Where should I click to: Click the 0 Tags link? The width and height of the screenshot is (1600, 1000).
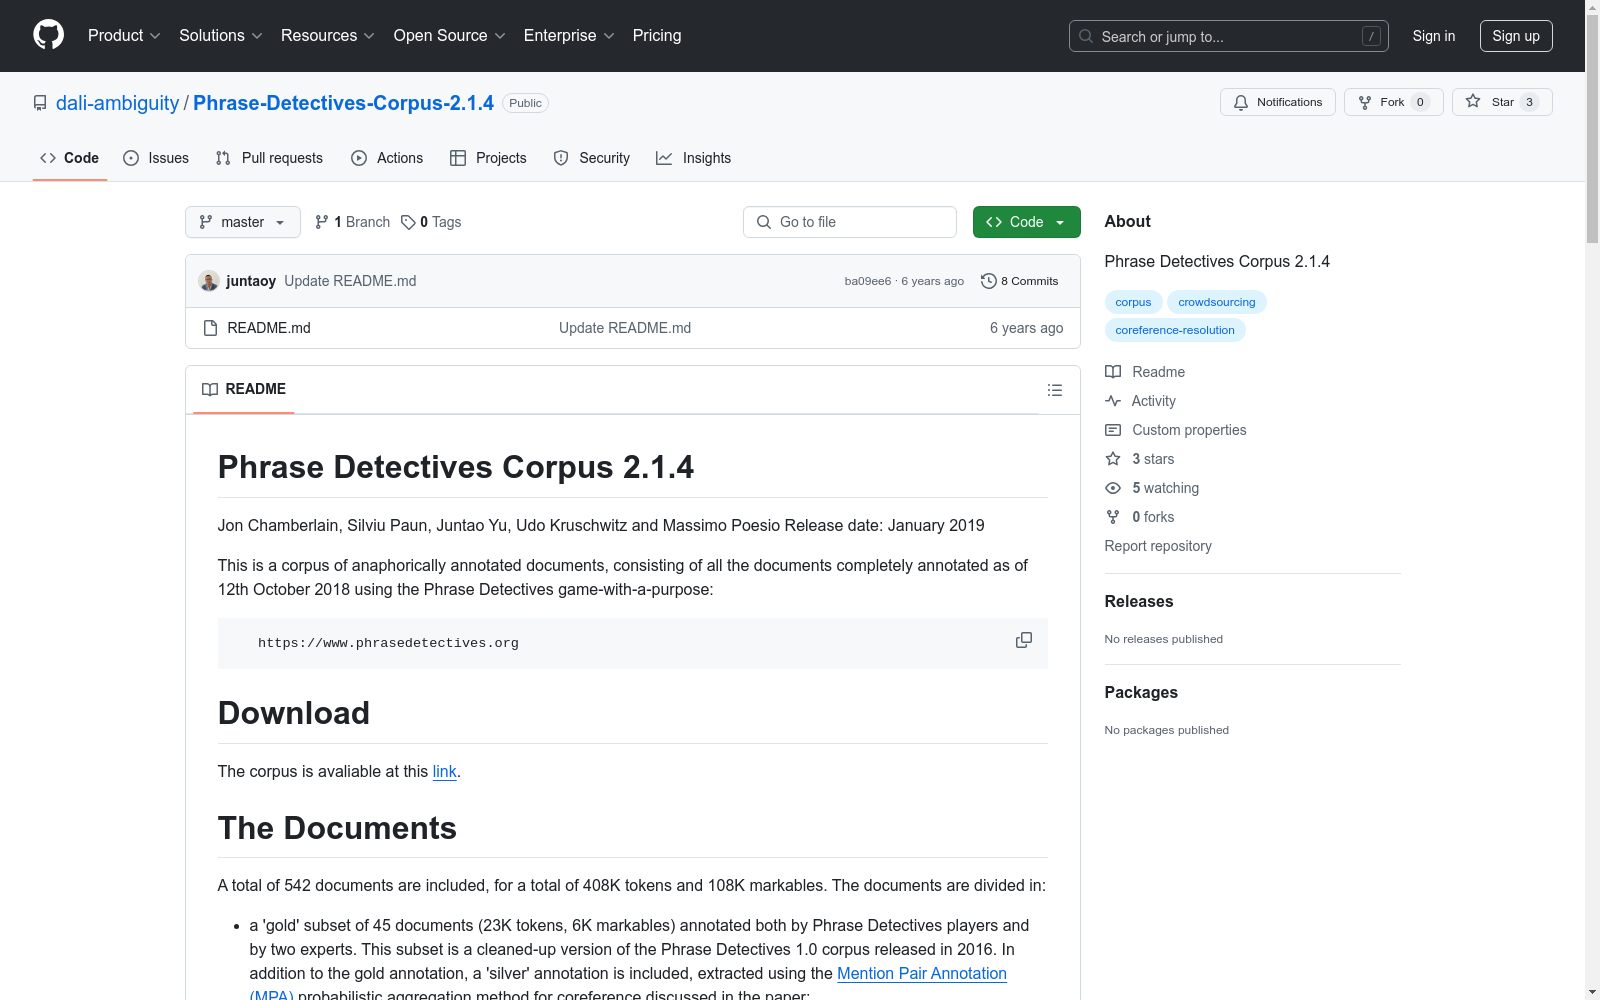[x=431, y=222]
